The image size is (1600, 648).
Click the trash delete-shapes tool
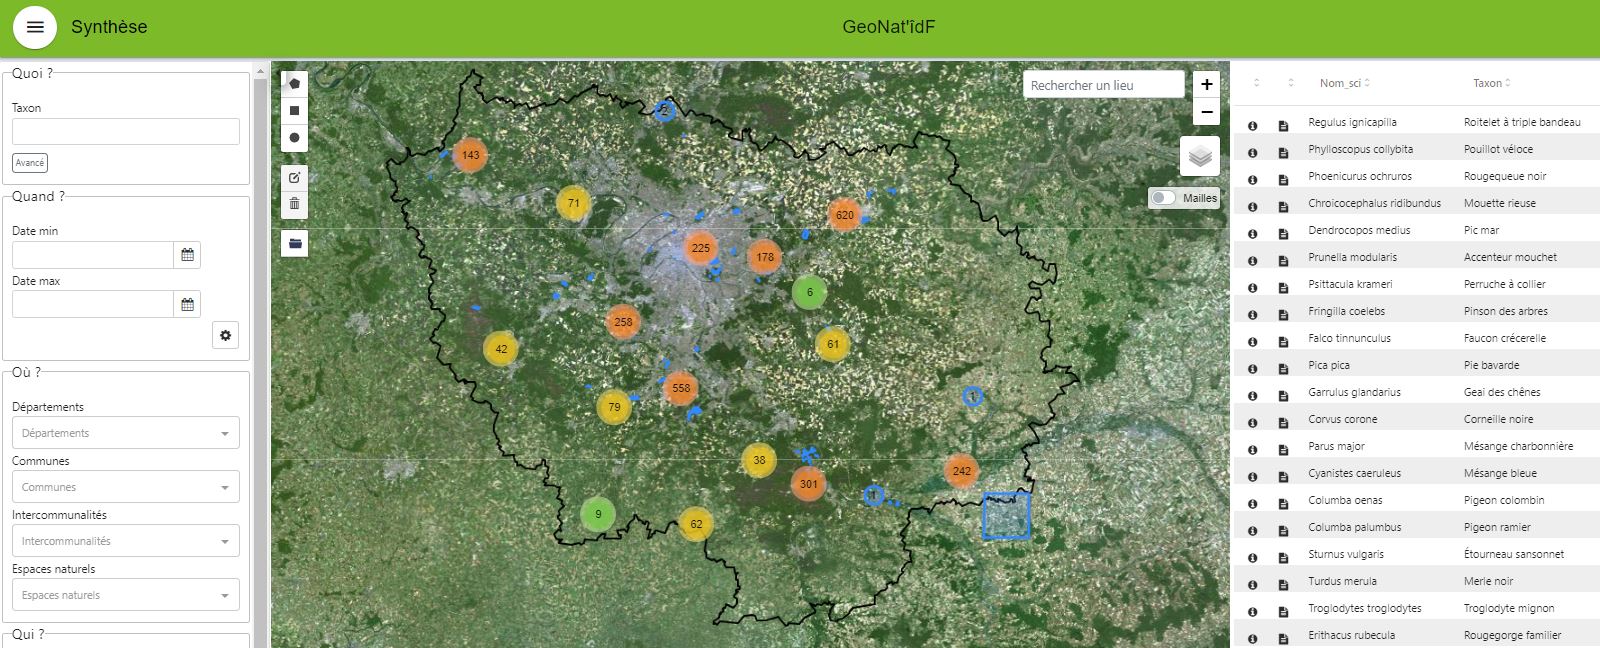point(294,204)
